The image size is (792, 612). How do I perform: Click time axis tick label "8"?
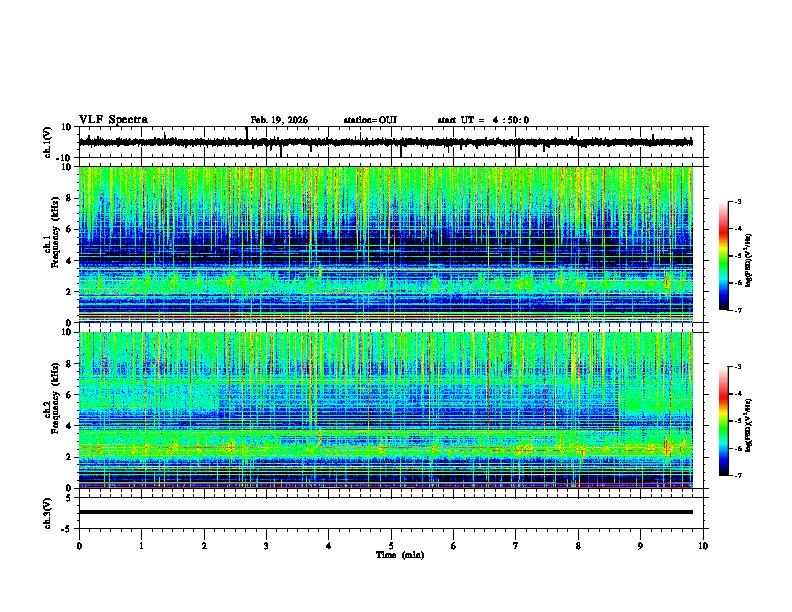tap(578, 546)
